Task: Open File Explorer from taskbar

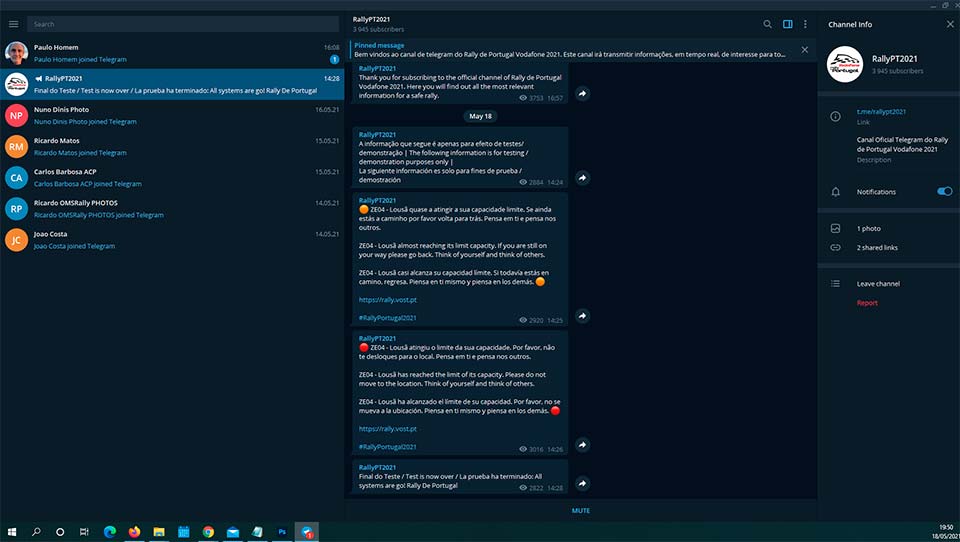Action: [x=159, y=532]
